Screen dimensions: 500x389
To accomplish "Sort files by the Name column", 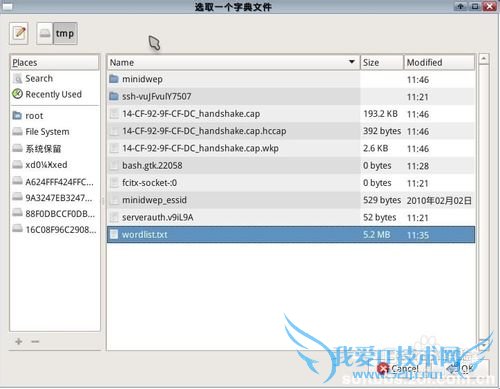I will click(x=233, y=62).
